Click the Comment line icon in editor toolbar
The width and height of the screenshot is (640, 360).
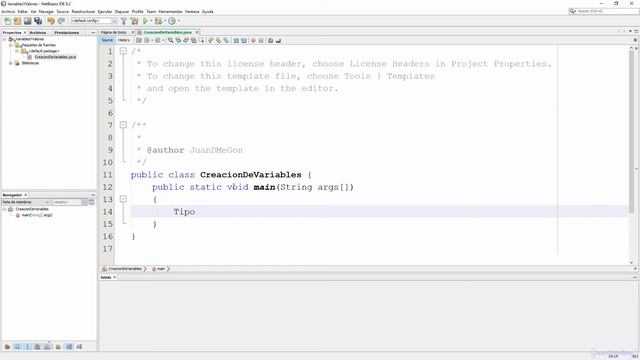pos(270,40)
